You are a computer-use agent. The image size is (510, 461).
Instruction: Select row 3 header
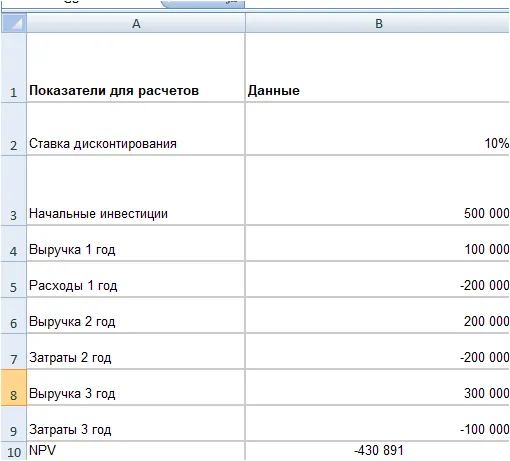[x=13, y=190]
